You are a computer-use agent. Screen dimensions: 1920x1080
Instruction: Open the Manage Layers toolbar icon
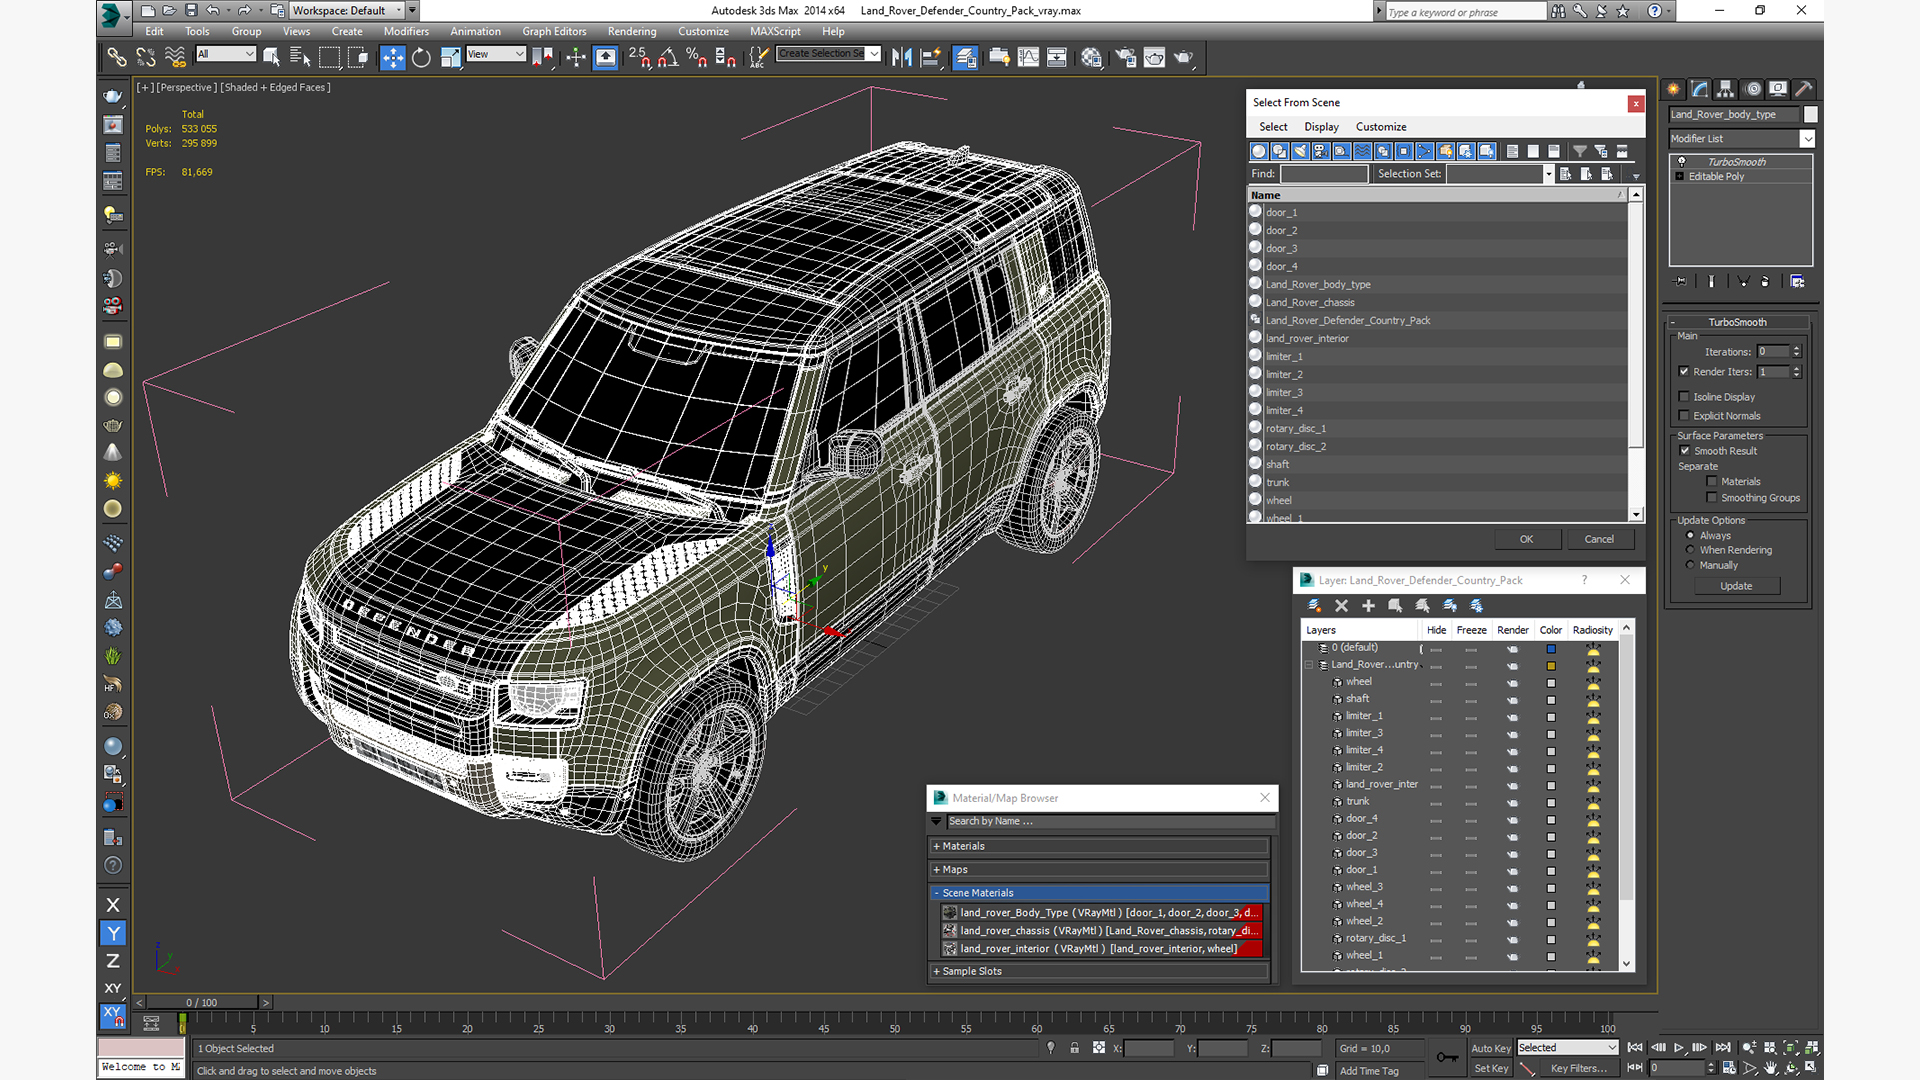[965, 57]
